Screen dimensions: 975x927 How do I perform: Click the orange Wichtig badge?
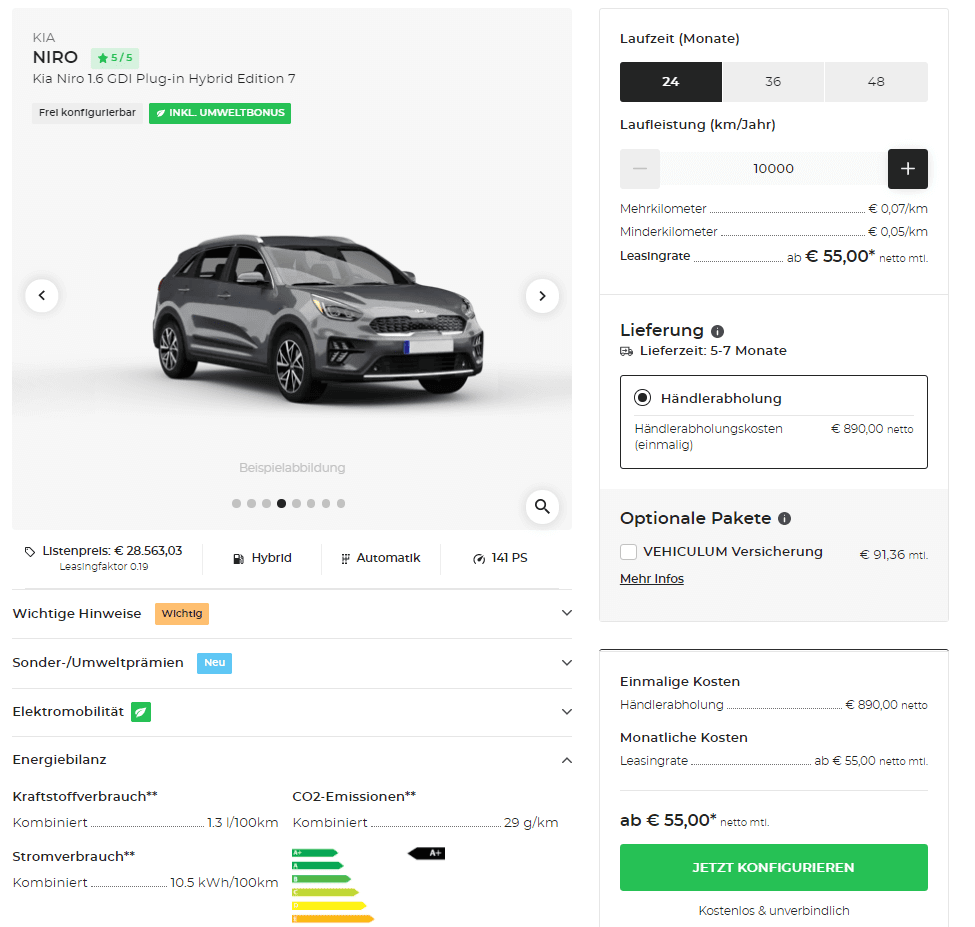(x=182, y=614)
